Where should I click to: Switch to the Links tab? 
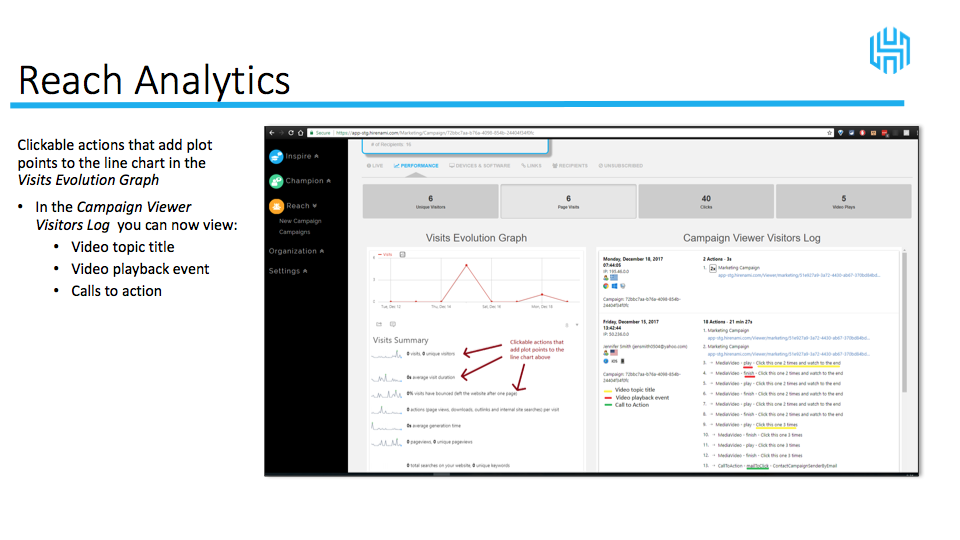[x=532, y=166]
